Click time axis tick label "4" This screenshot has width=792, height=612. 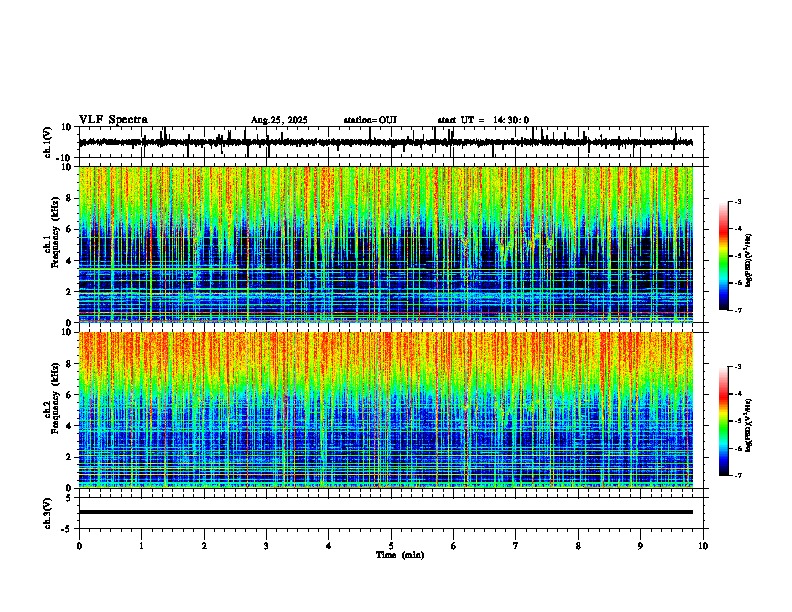coord(329,546)
